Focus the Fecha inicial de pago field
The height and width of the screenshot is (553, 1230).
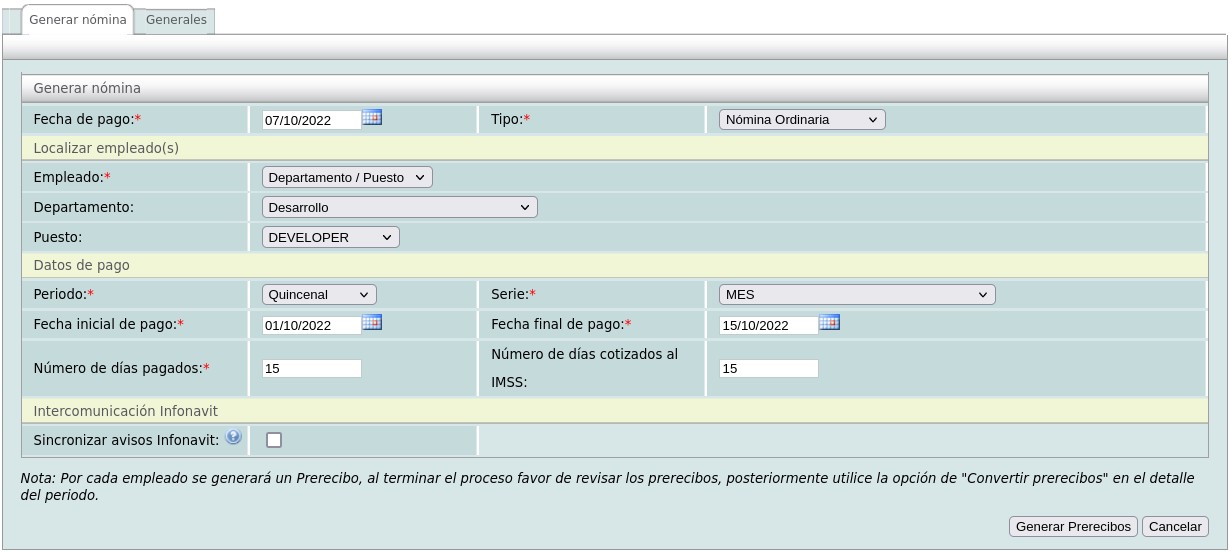click(310, 325)
